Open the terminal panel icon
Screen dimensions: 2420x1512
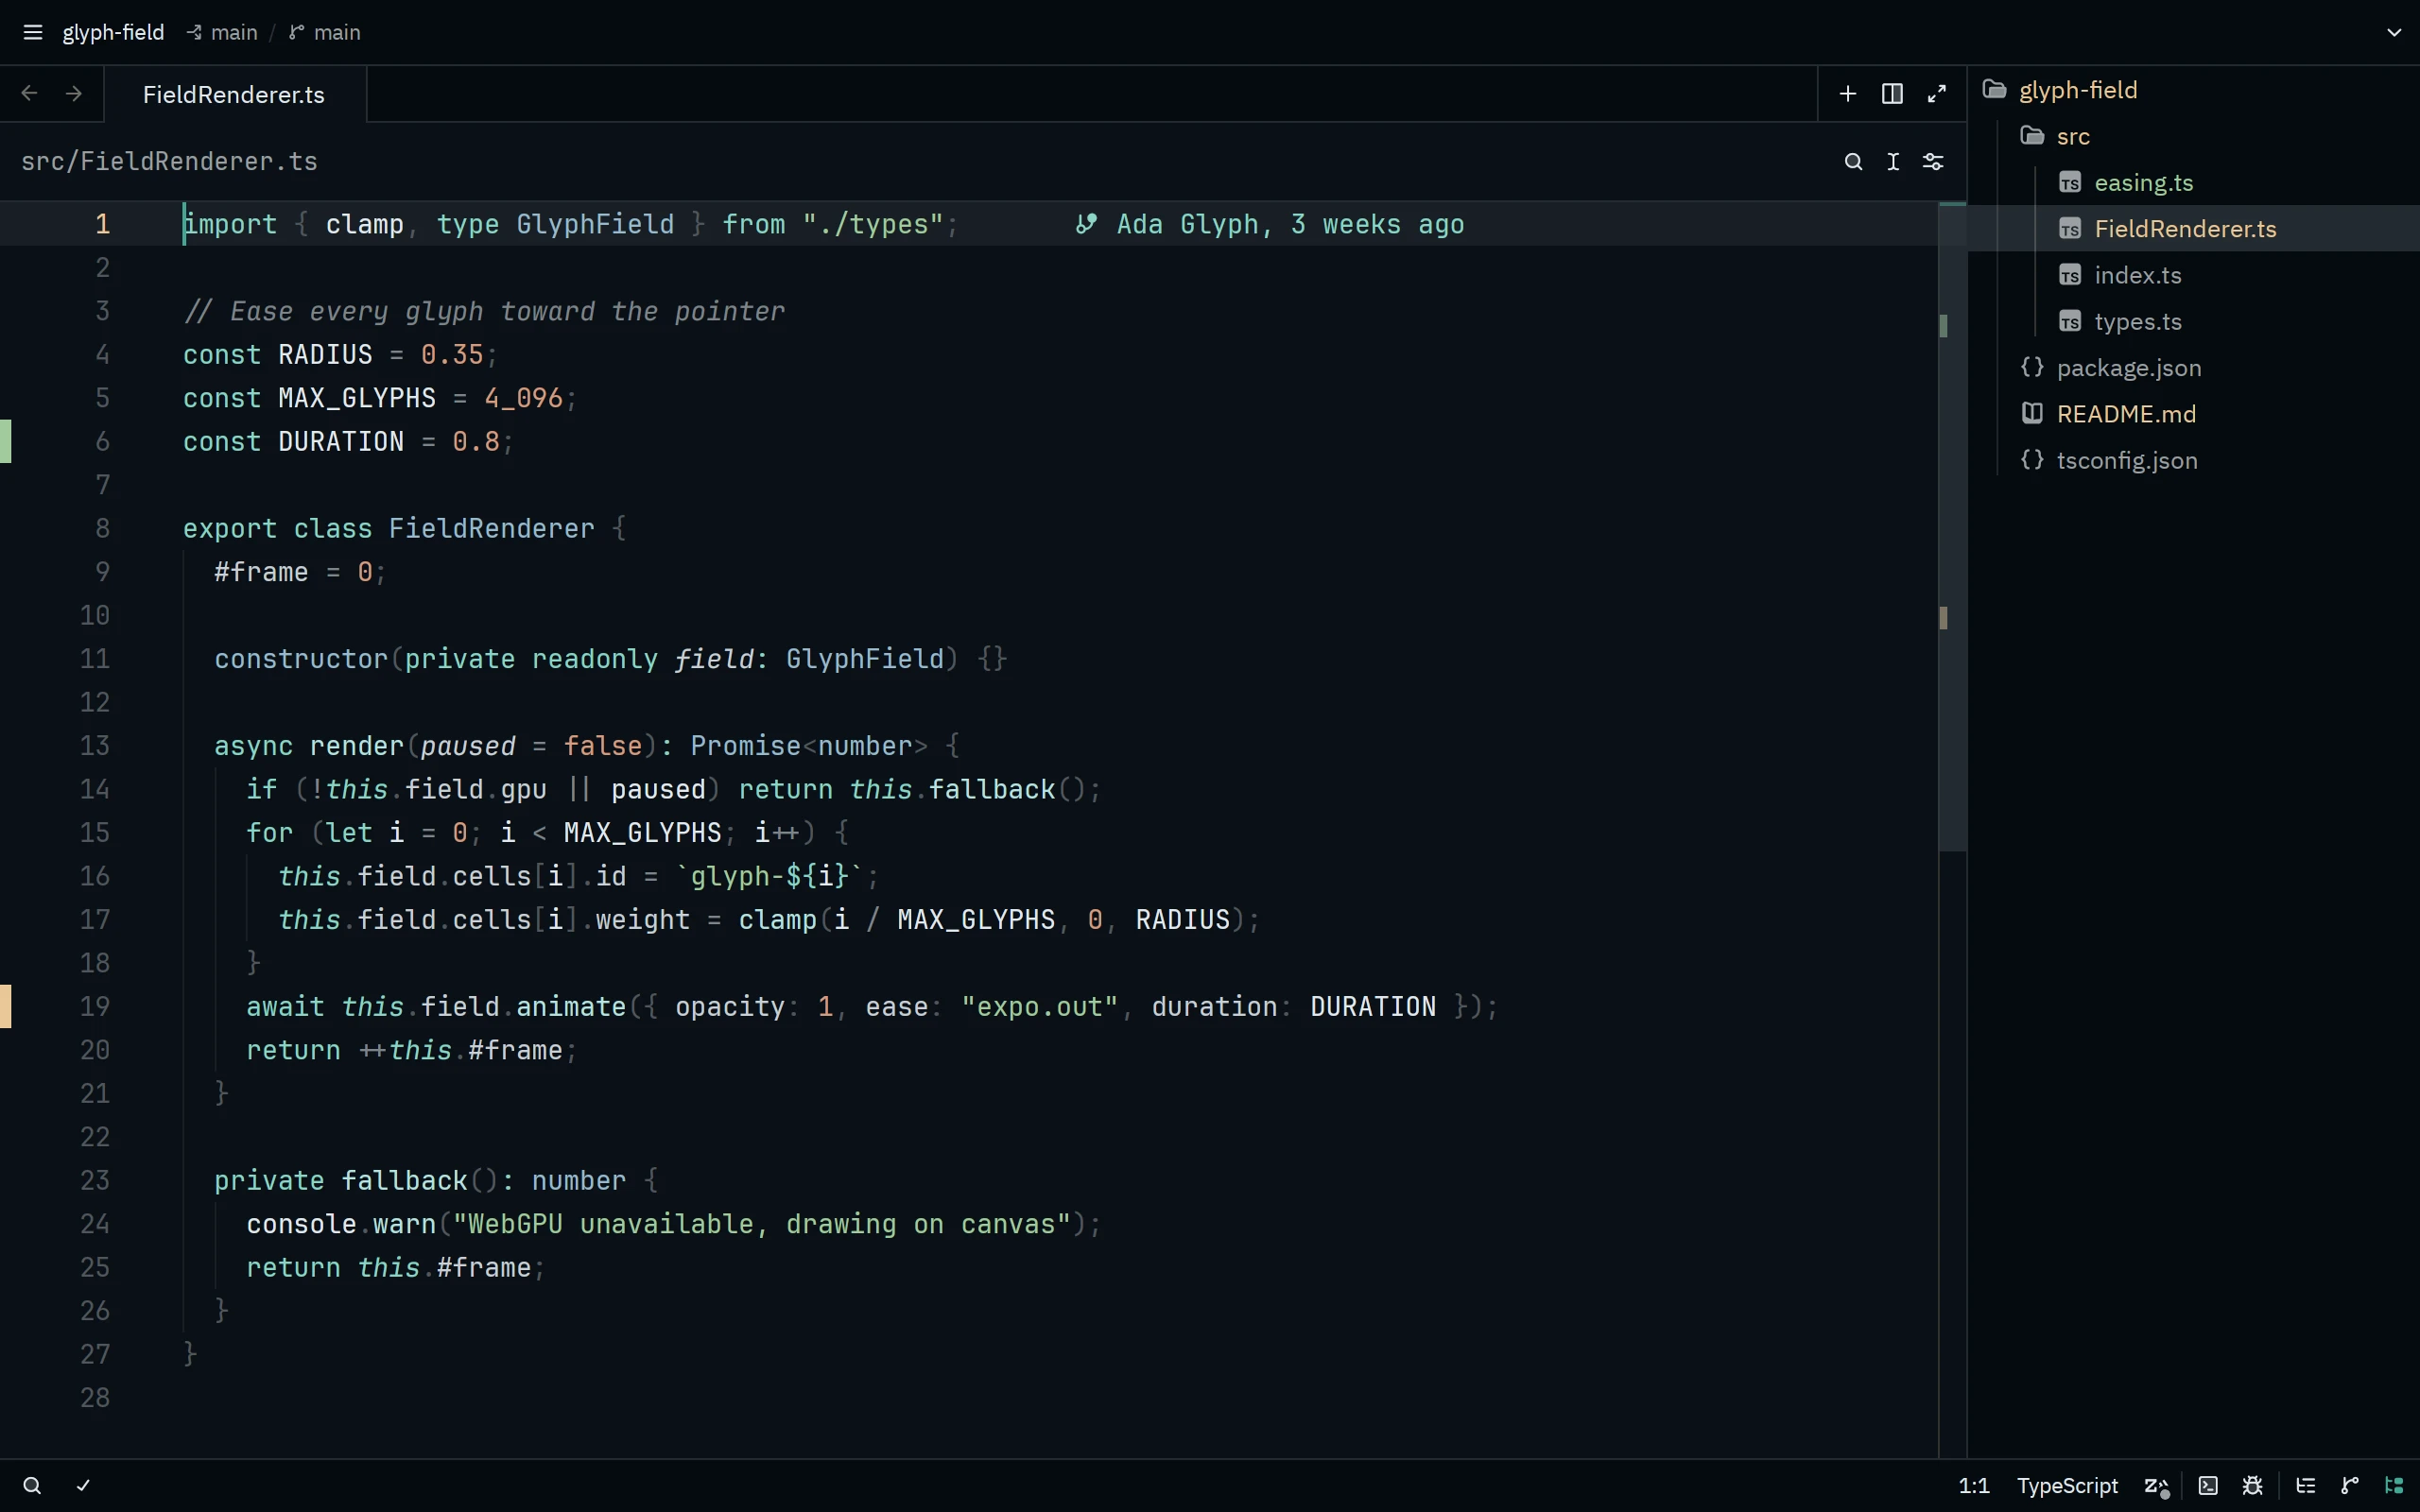coord(2208,1485)
